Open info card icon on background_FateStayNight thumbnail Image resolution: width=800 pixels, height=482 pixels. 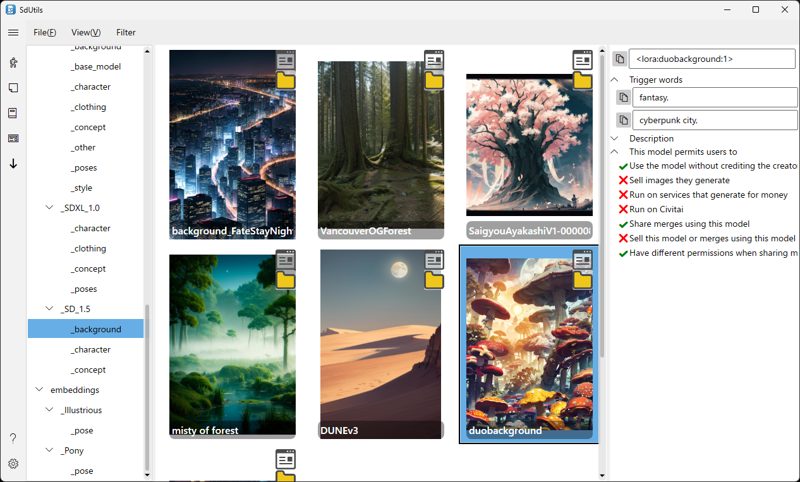point(286,60)
